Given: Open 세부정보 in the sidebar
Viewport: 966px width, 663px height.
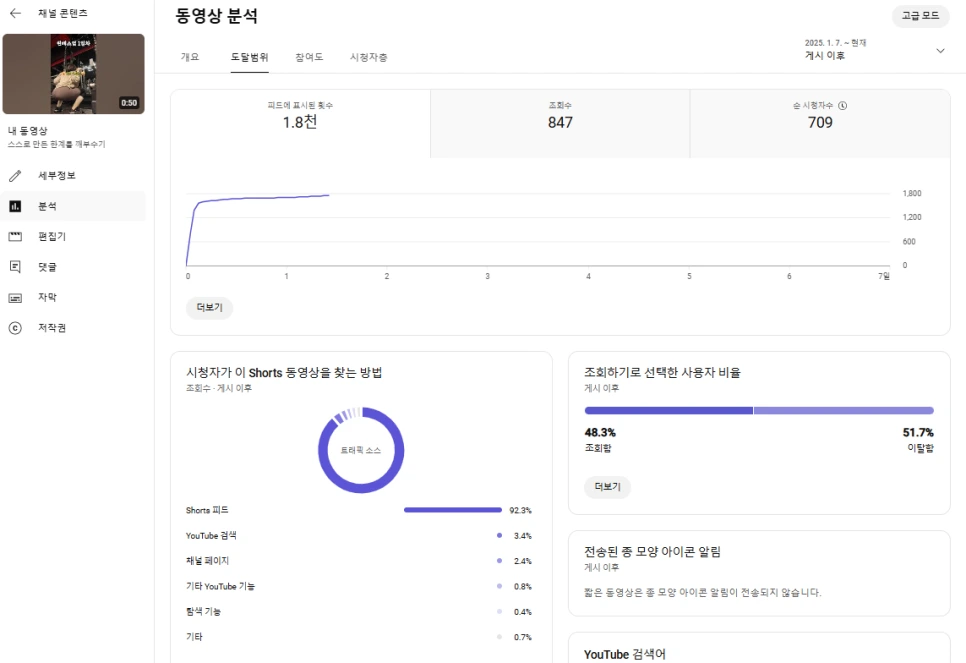Looking at the screenshot, I should (73, 176).
